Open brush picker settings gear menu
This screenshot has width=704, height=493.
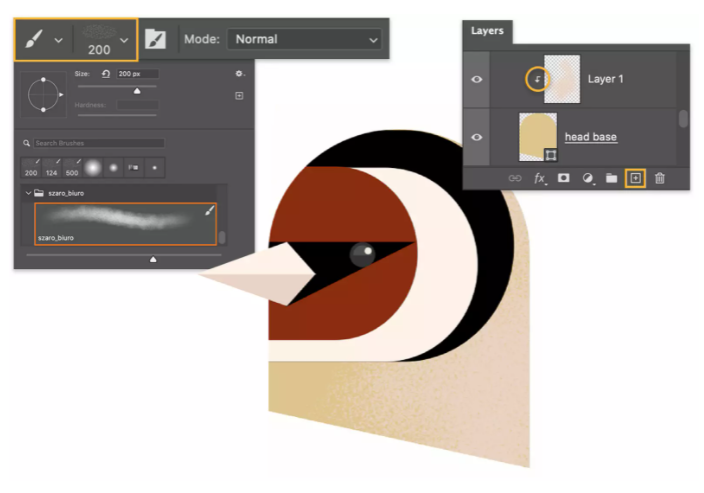239,74
